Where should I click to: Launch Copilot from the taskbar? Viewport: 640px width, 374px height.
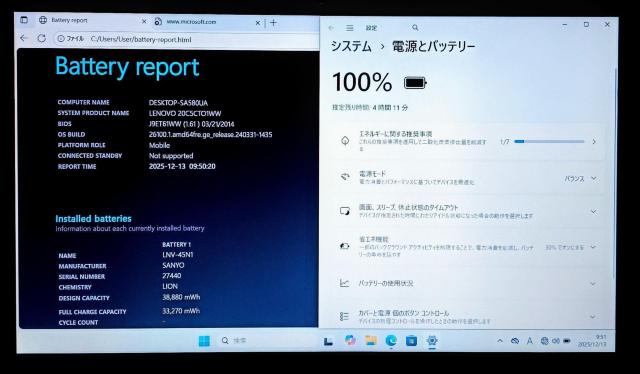coord(350,340)
